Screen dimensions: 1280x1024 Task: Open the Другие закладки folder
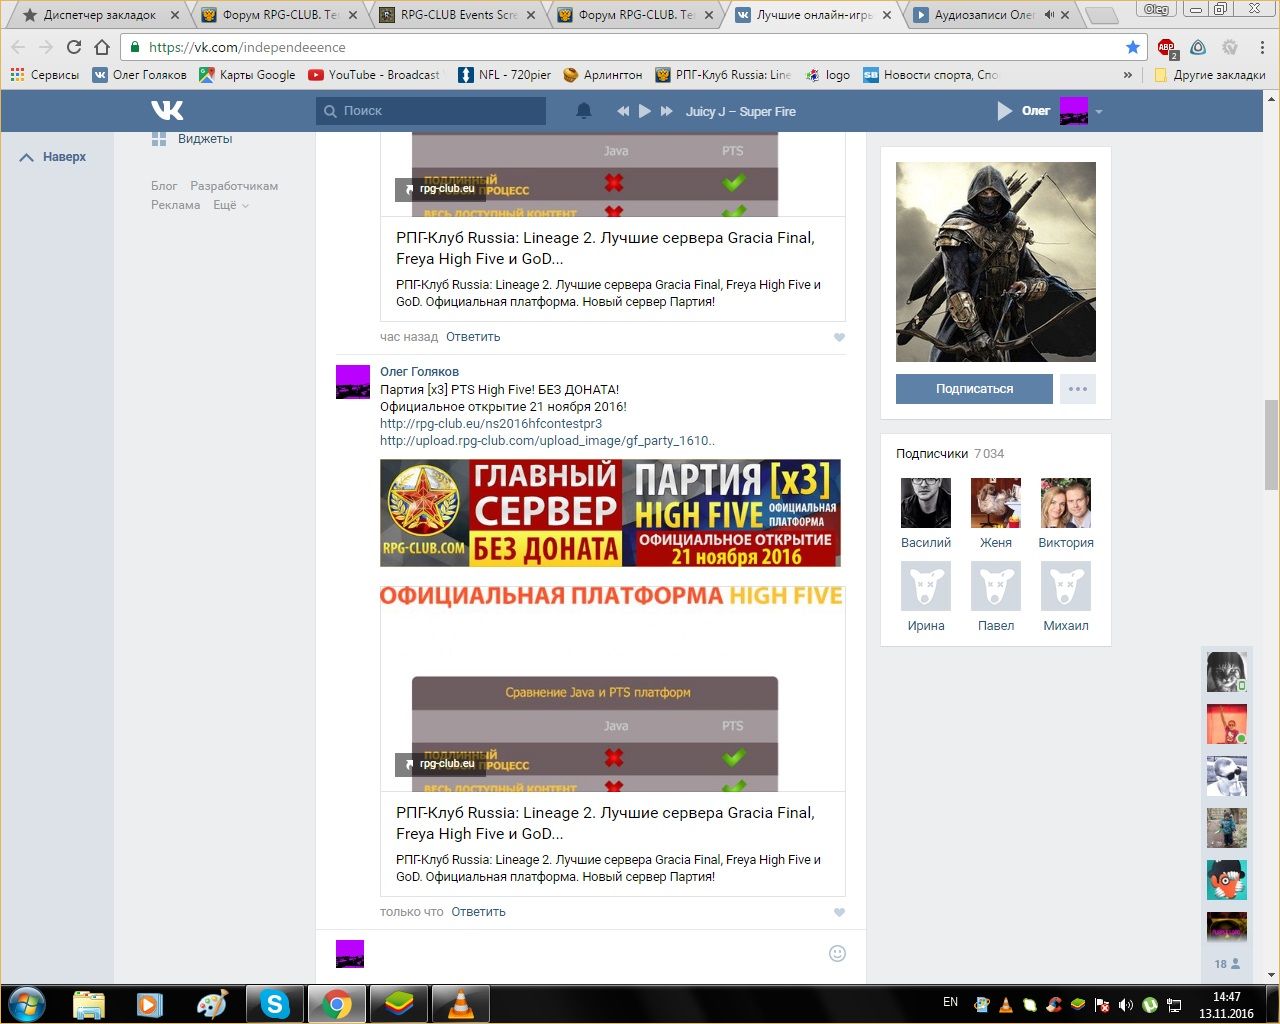[x=1210, y=75]
